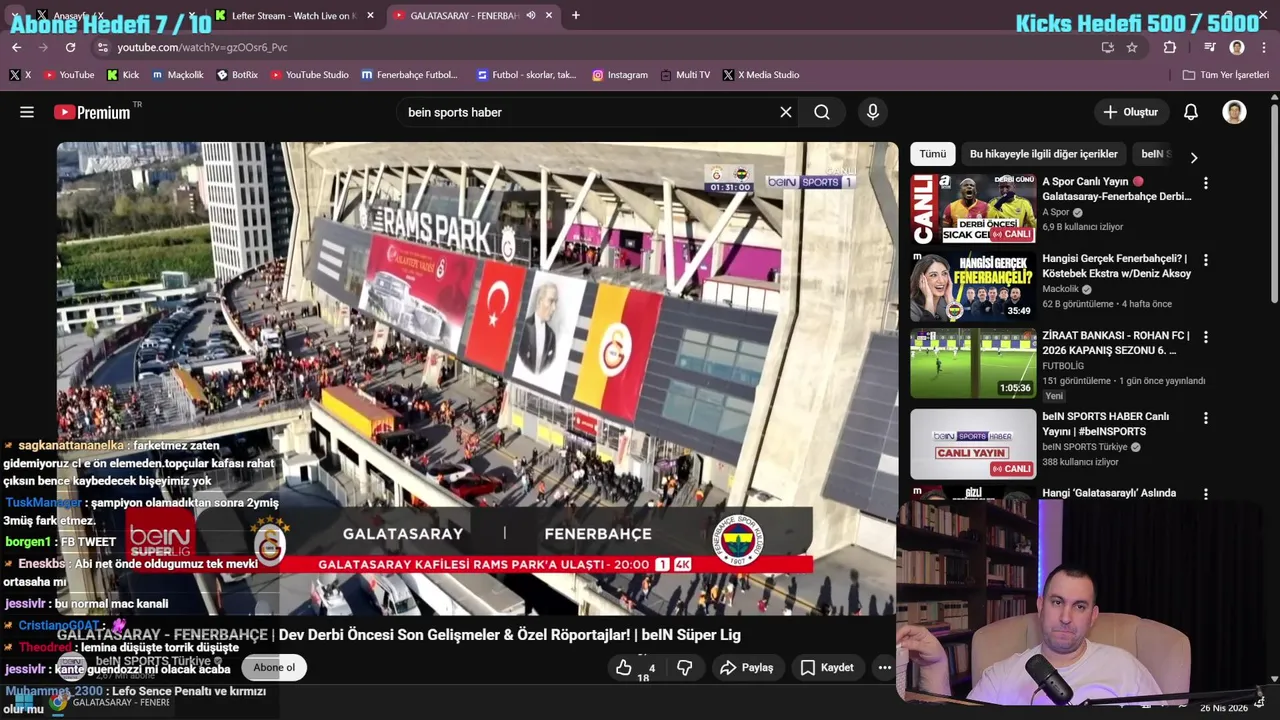Screen dimensions: 1280x720
Task: Open a new browser tab
Action: (x=575, y=15)
